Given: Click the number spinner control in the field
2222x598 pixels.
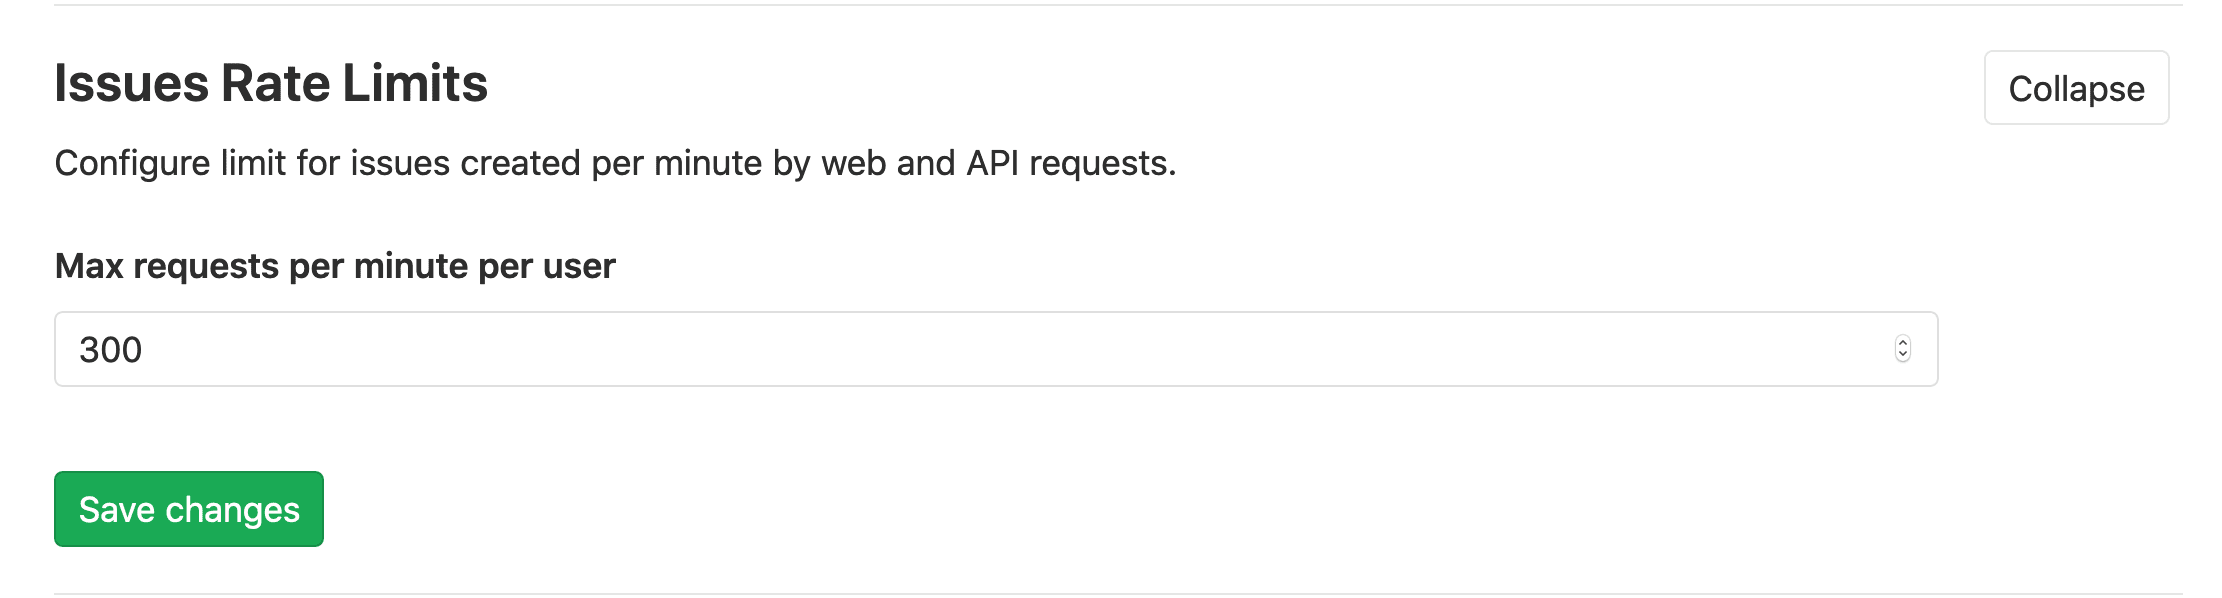Looking at the screenshot, I should coord(1902,348).
